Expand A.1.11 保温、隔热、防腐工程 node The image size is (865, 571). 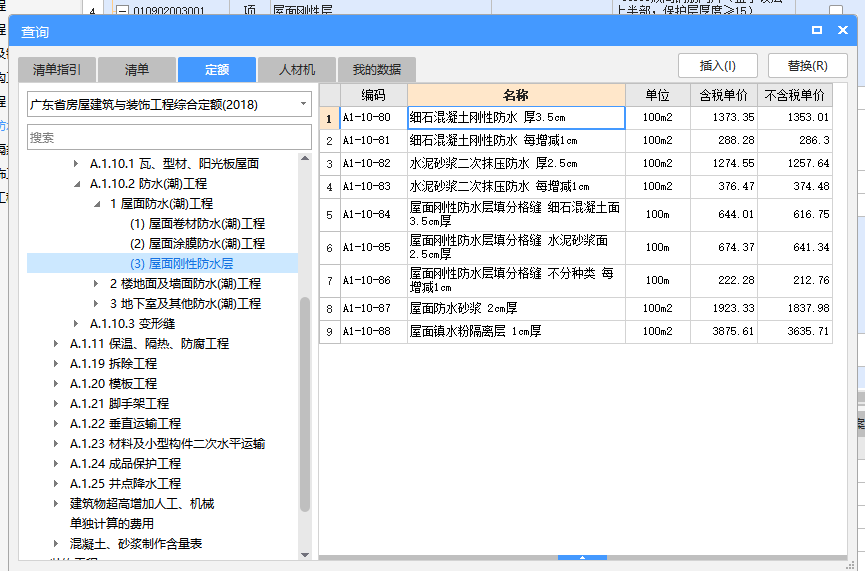point(56,344)
